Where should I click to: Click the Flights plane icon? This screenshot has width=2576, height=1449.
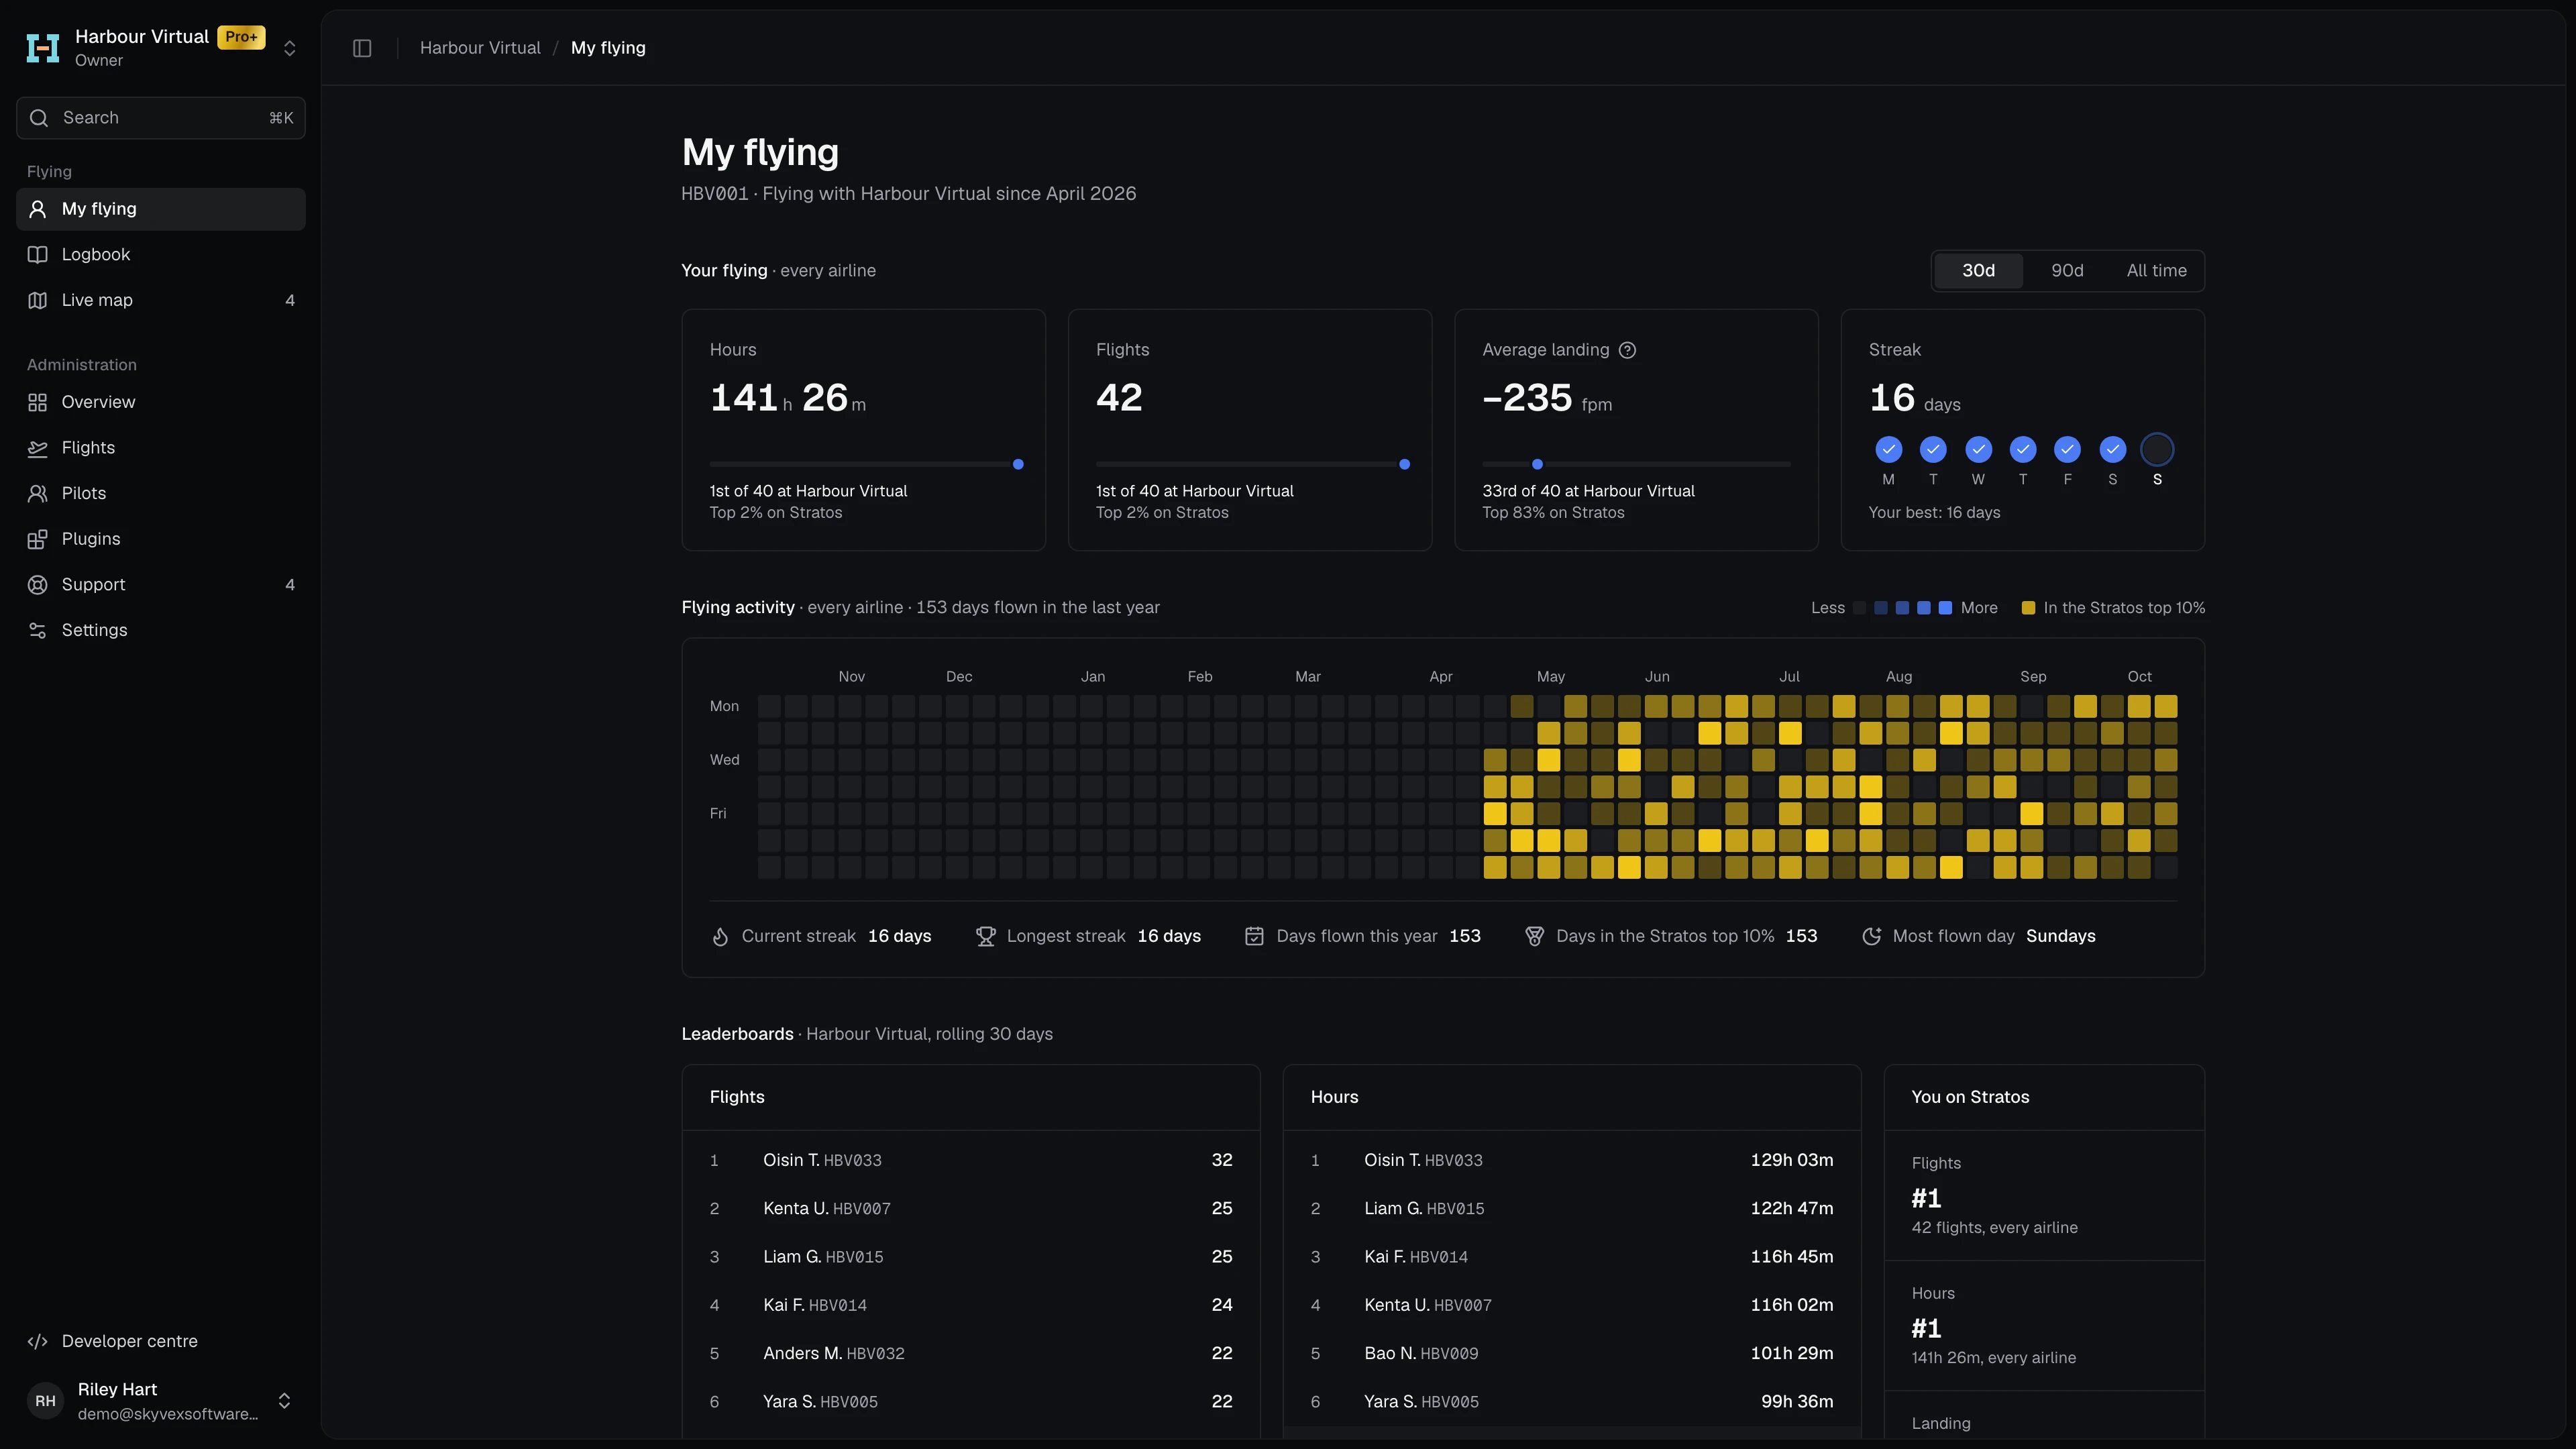pyautogui.click(x=38, y=448)
